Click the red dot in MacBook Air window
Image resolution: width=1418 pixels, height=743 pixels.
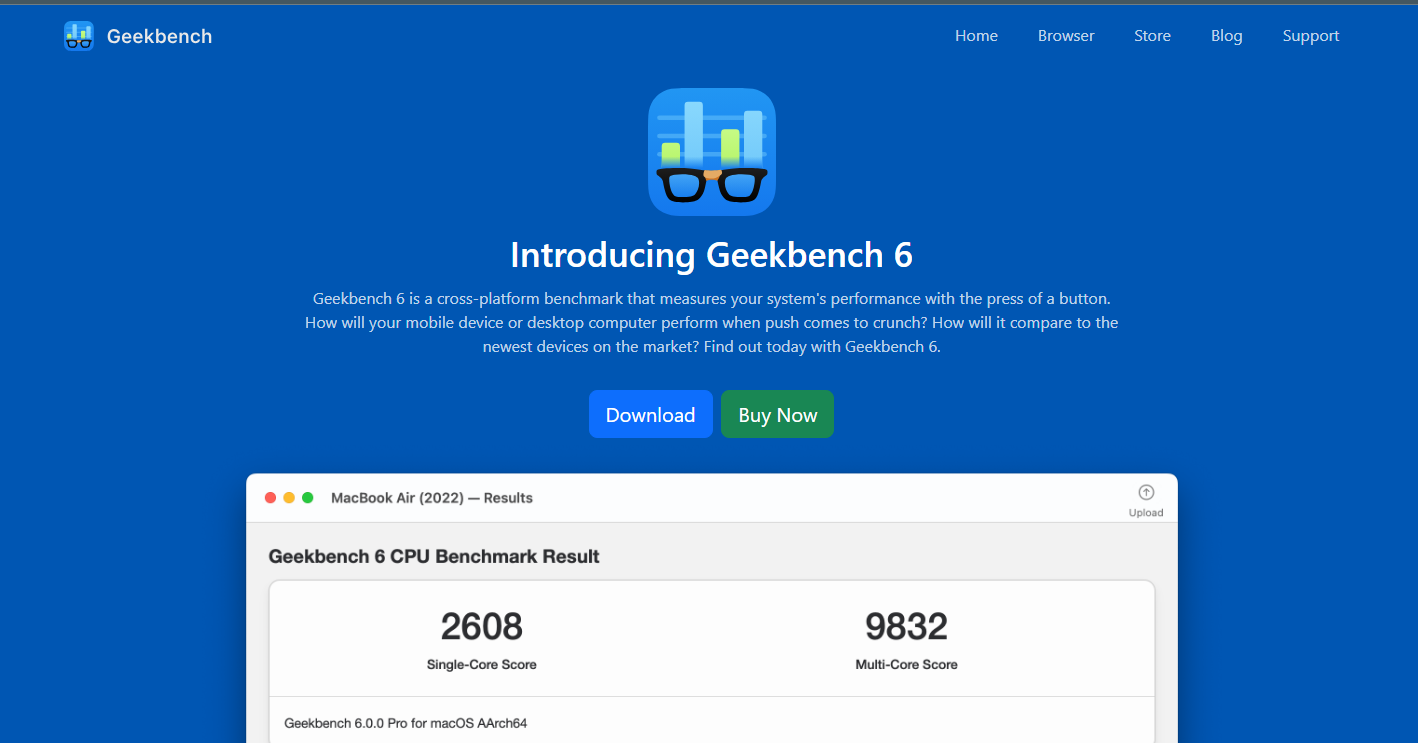270,498
